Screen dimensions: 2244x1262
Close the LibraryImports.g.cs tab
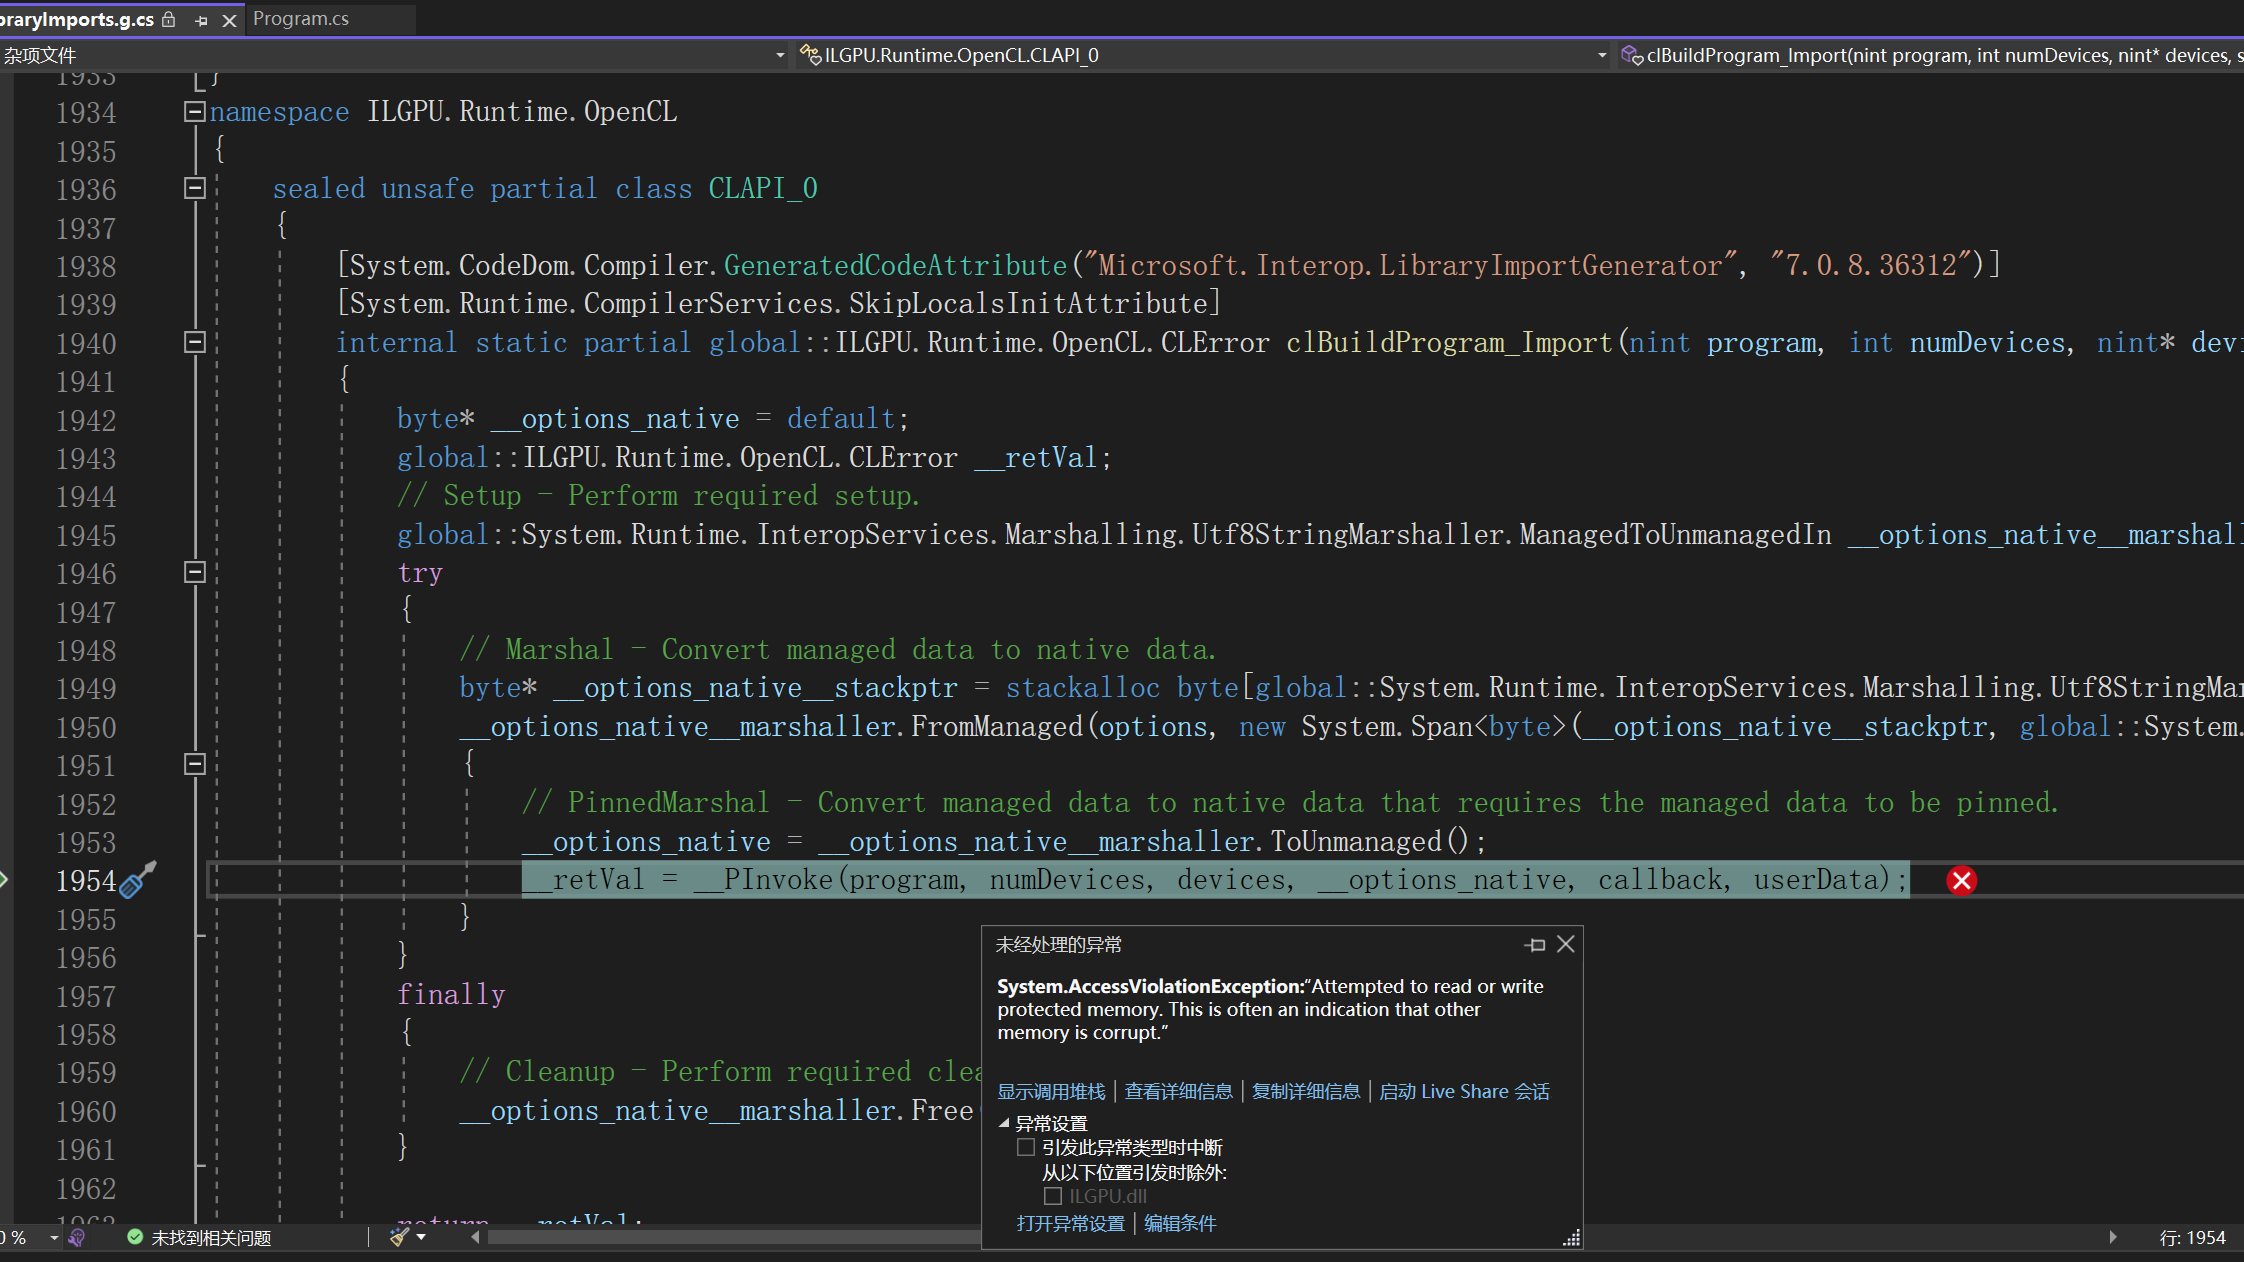[x=229, y=20]
